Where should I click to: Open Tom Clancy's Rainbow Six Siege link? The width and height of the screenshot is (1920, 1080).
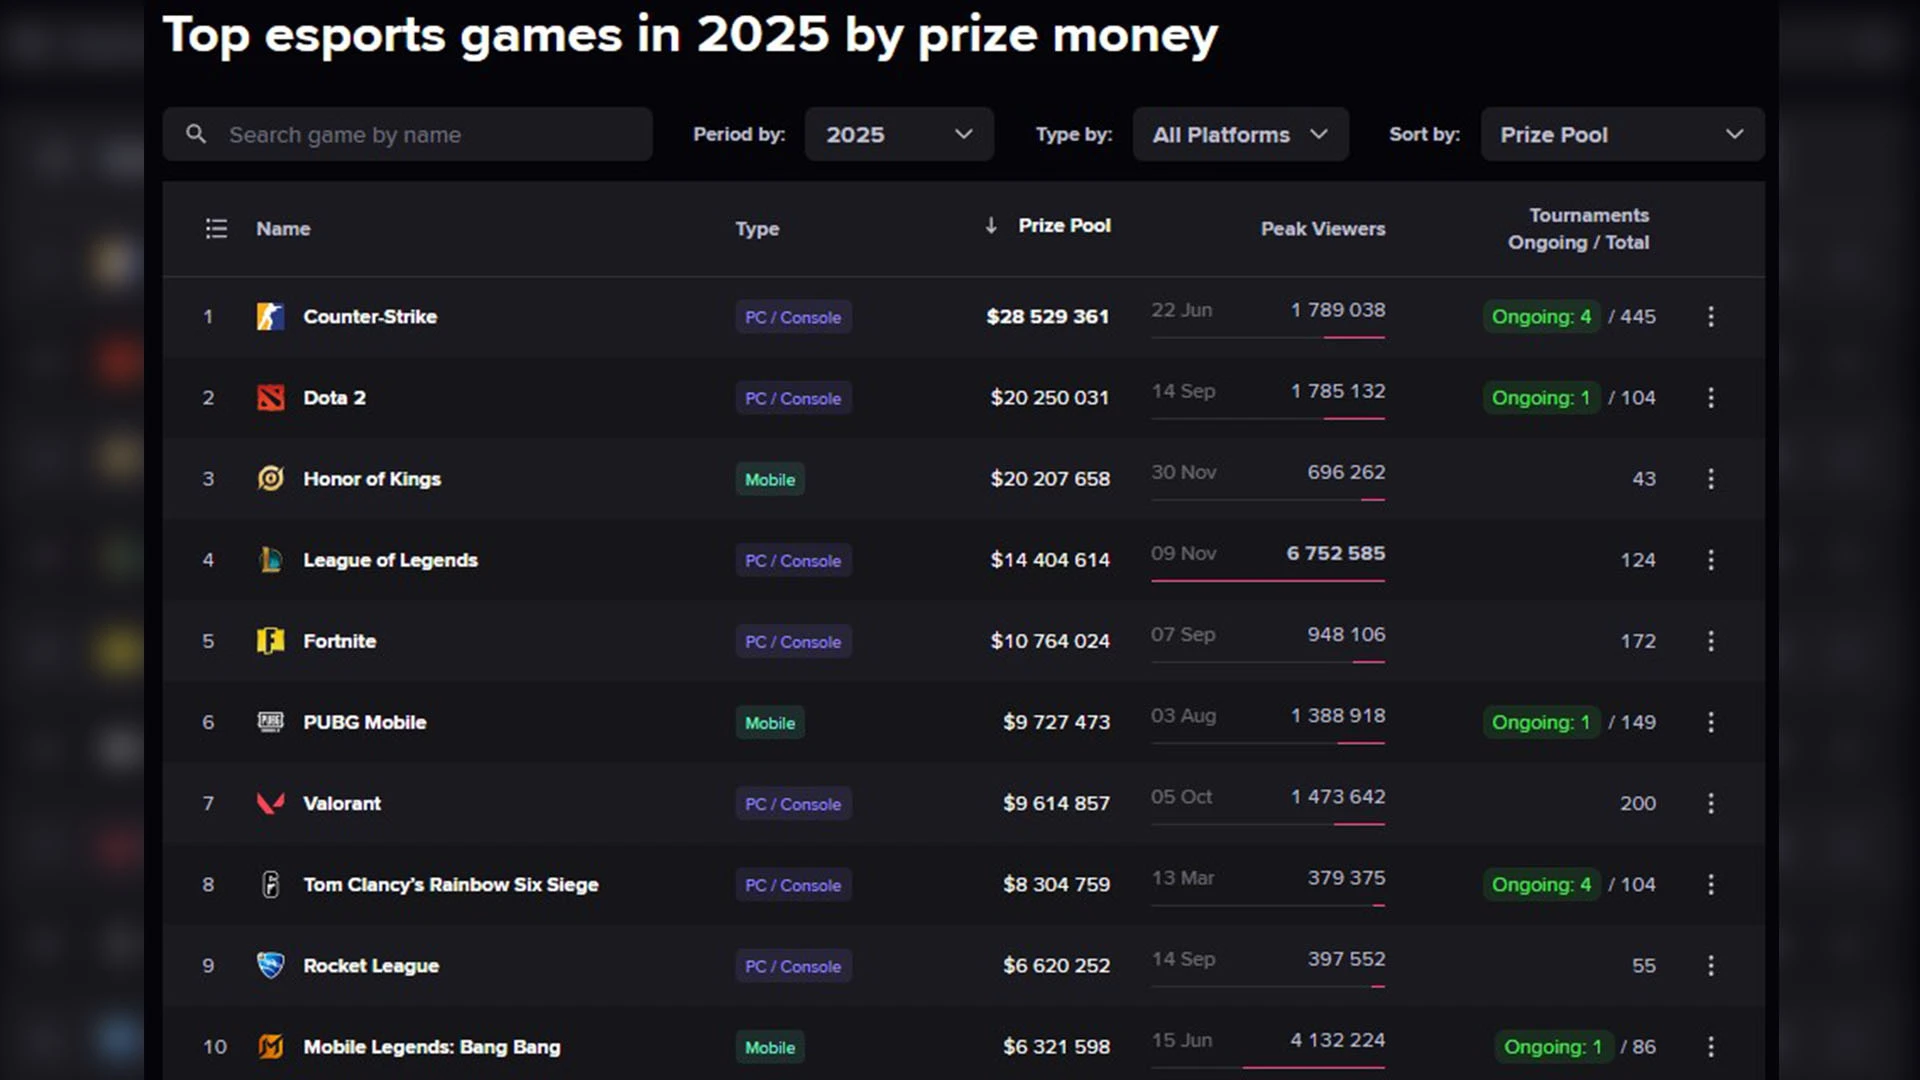pyautogui.click(x=450, y=885)
